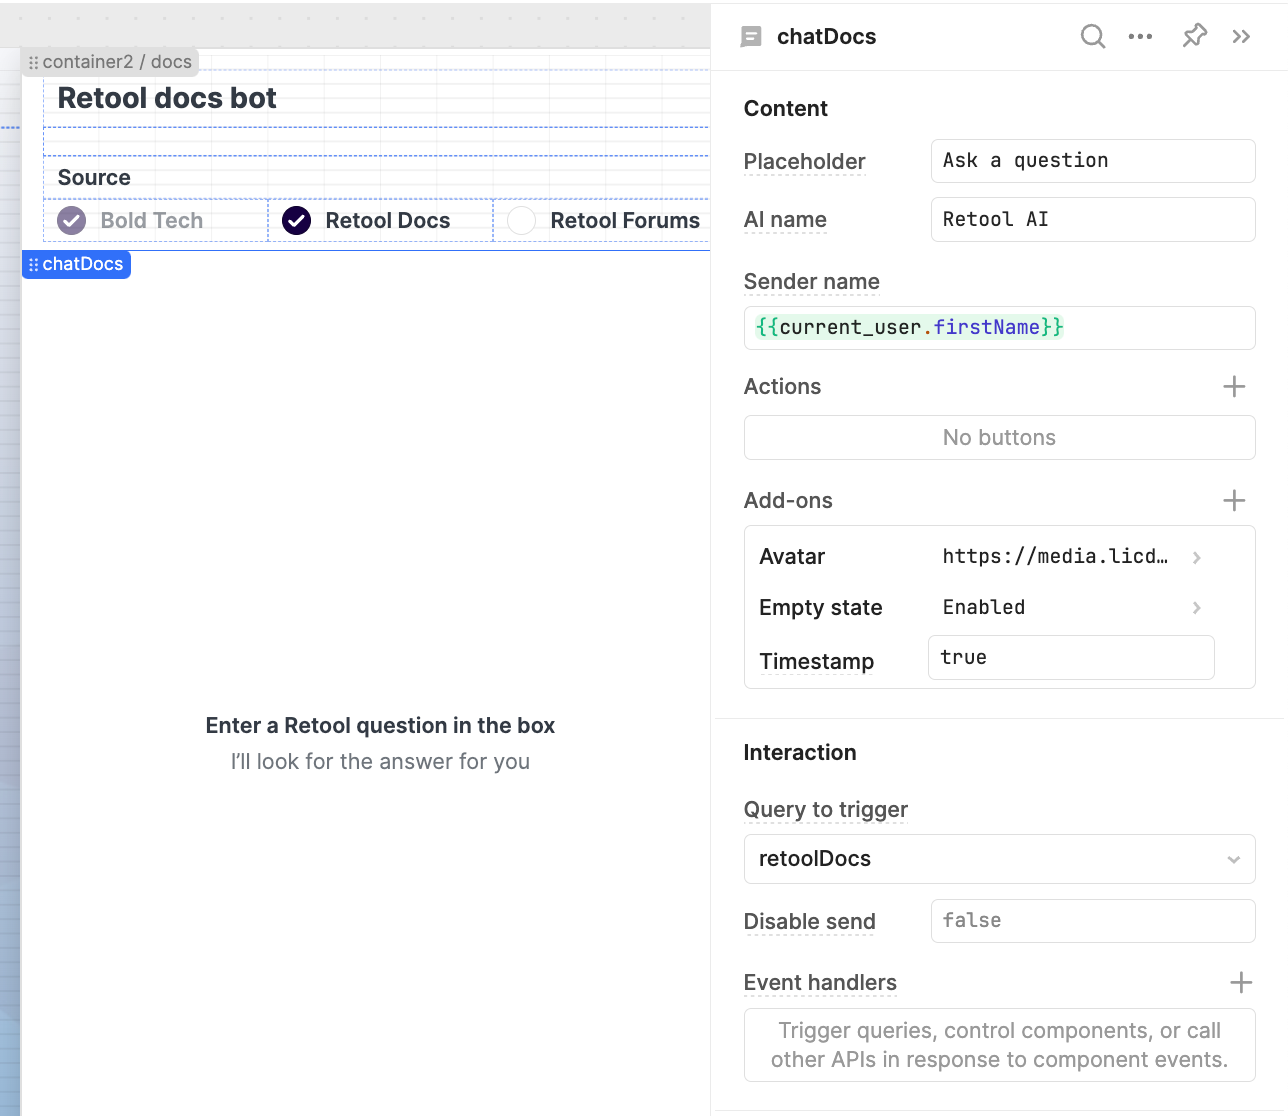Click the Add-ons property label
The image size is (1288, 1116).
tap(788, 501)
